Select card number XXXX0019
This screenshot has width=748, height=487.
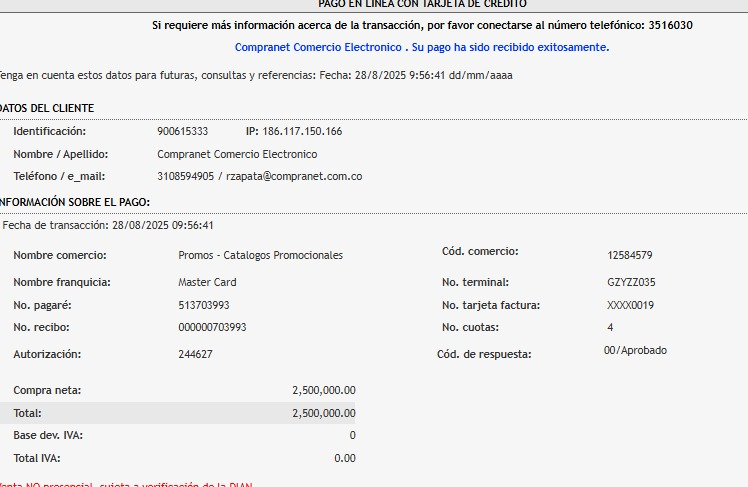630,305
